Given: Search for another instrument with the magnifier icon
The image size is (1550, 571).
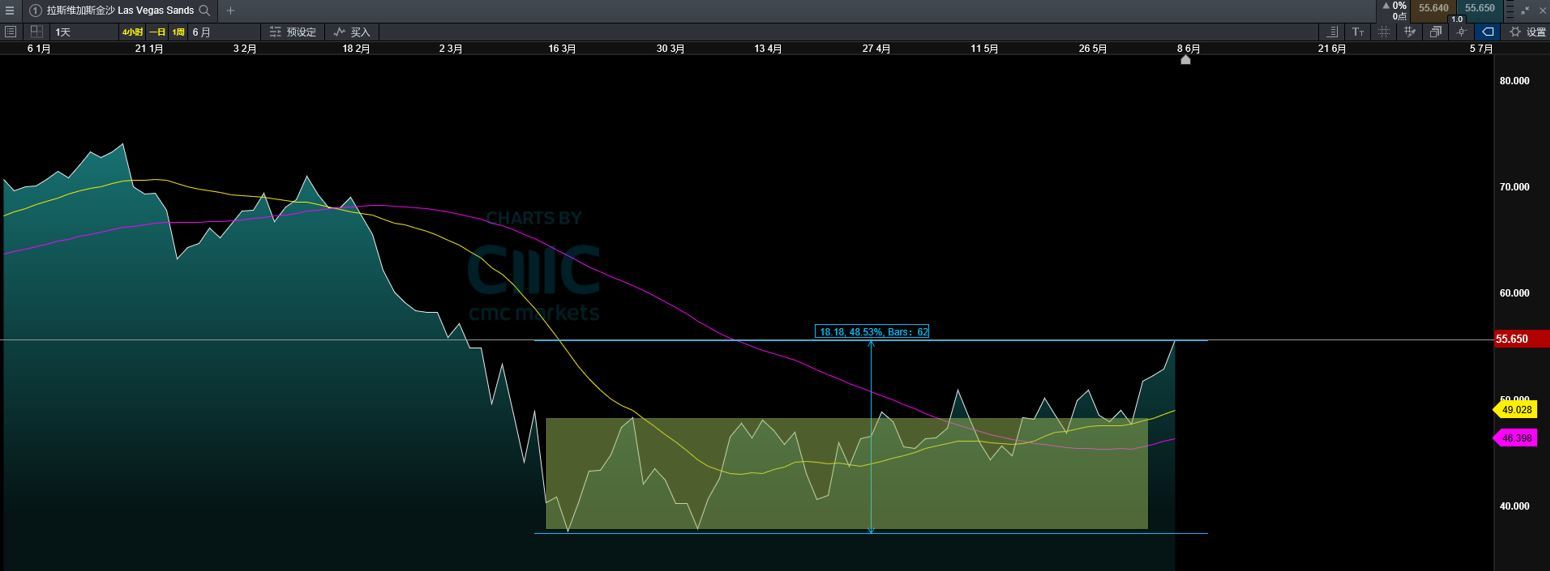Looking at the screenshot, I should pyautogui.click(x=205, y=10).
